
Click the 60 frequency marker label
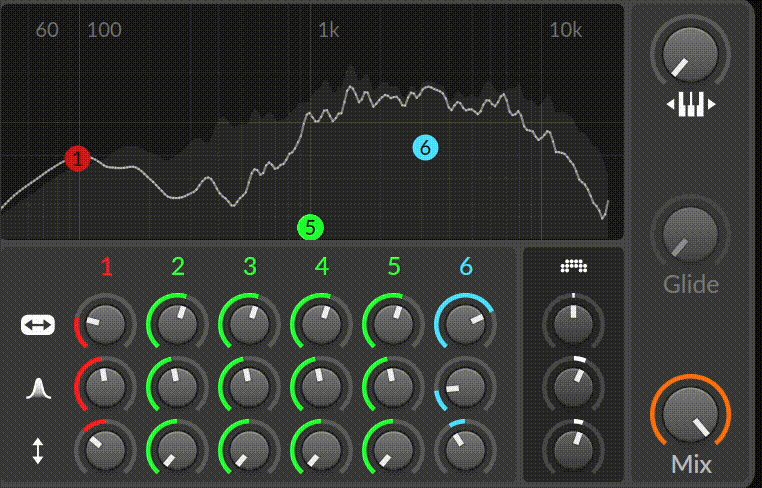[47, 30]
